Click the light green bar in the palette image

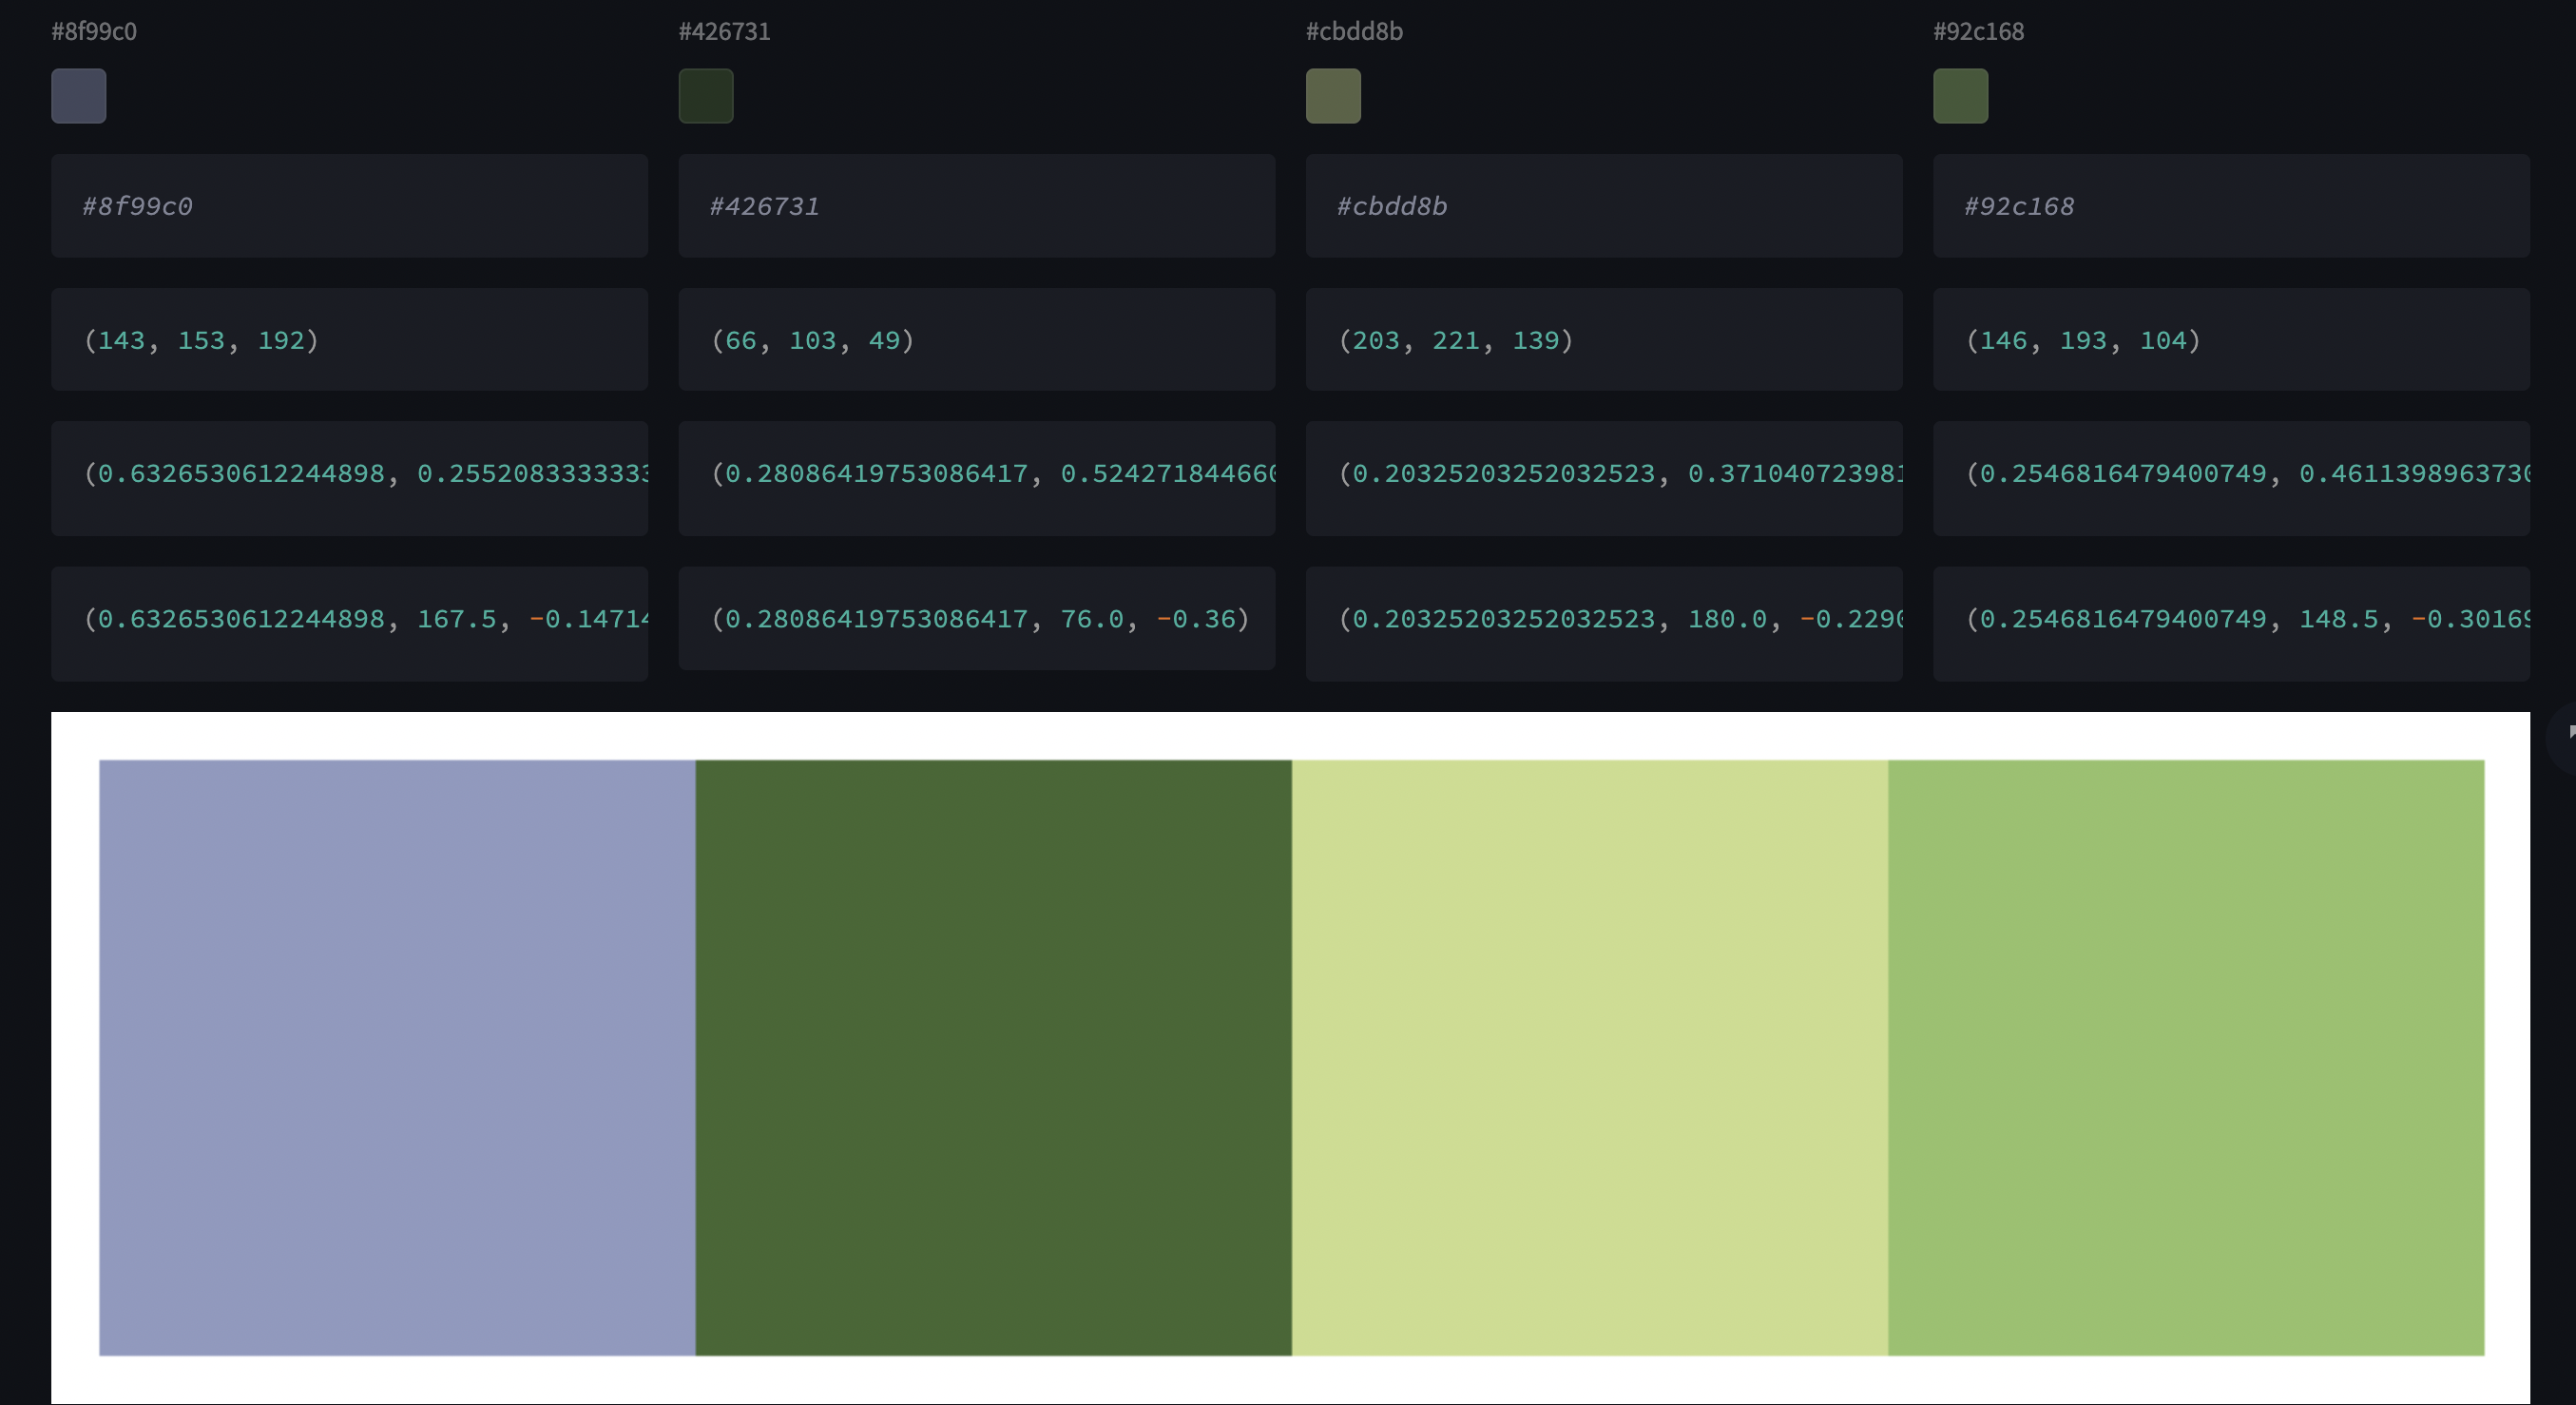(2186, 1057)
